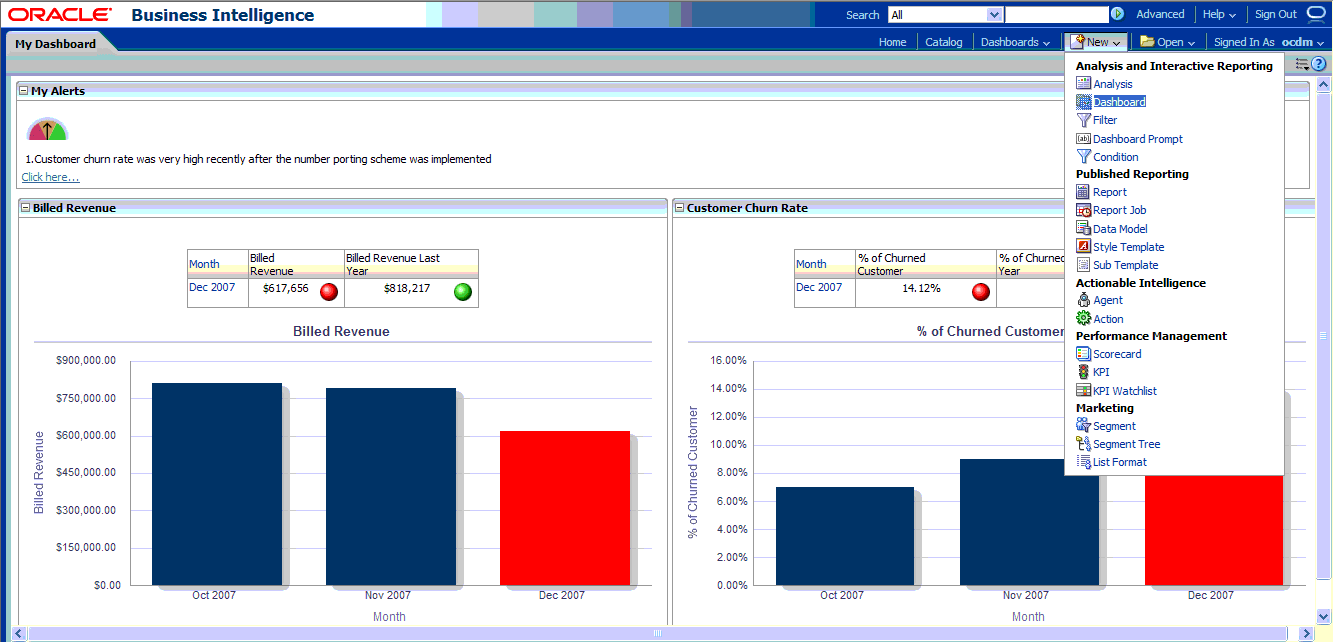Select Dashboard Prompt from New menu
Image resolution: width=1334 pixels, height=642 pixels.
coord(1137,139)
